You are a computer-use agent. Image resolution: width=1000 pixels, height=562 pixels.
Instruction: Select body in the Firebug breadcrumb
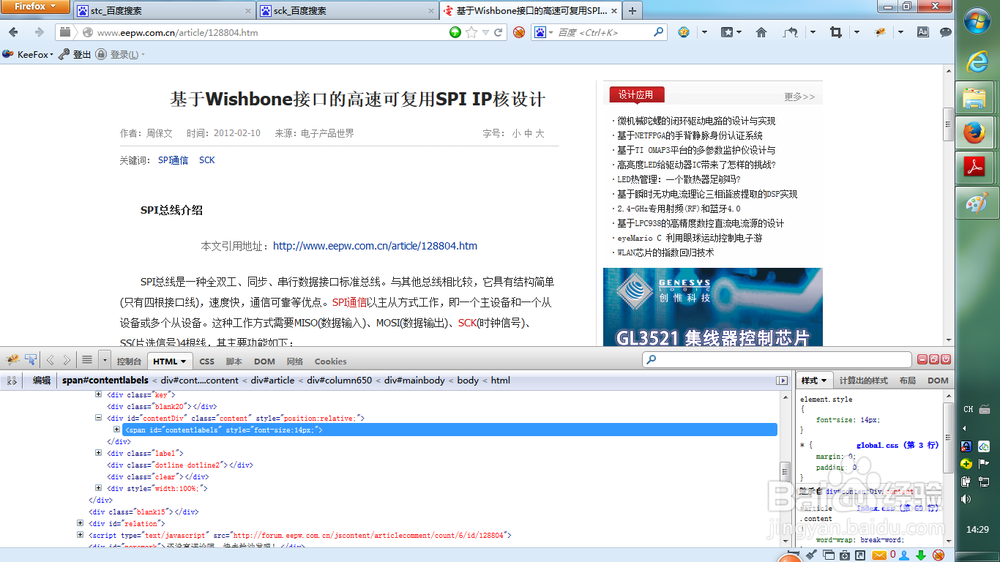[467, 380]
